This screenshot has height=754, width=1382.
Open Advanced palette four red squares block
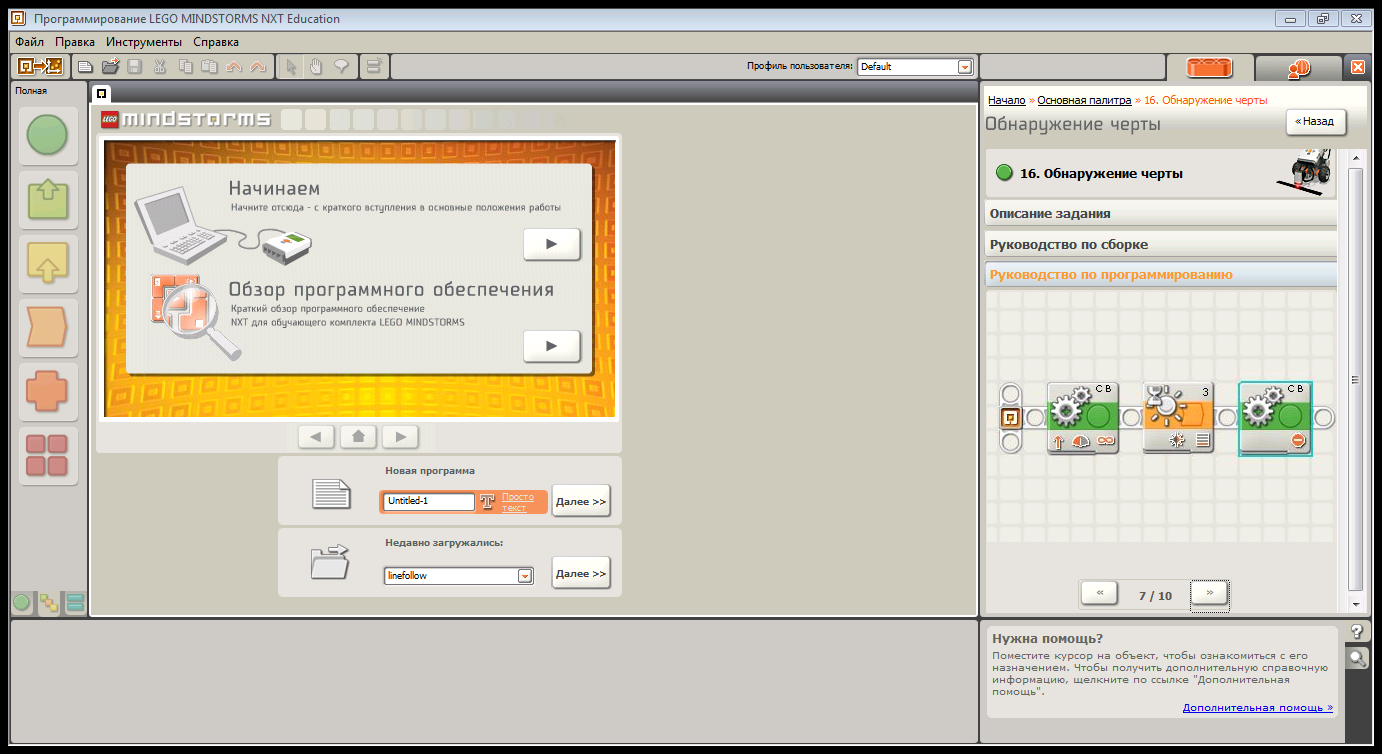coord(48,455)
